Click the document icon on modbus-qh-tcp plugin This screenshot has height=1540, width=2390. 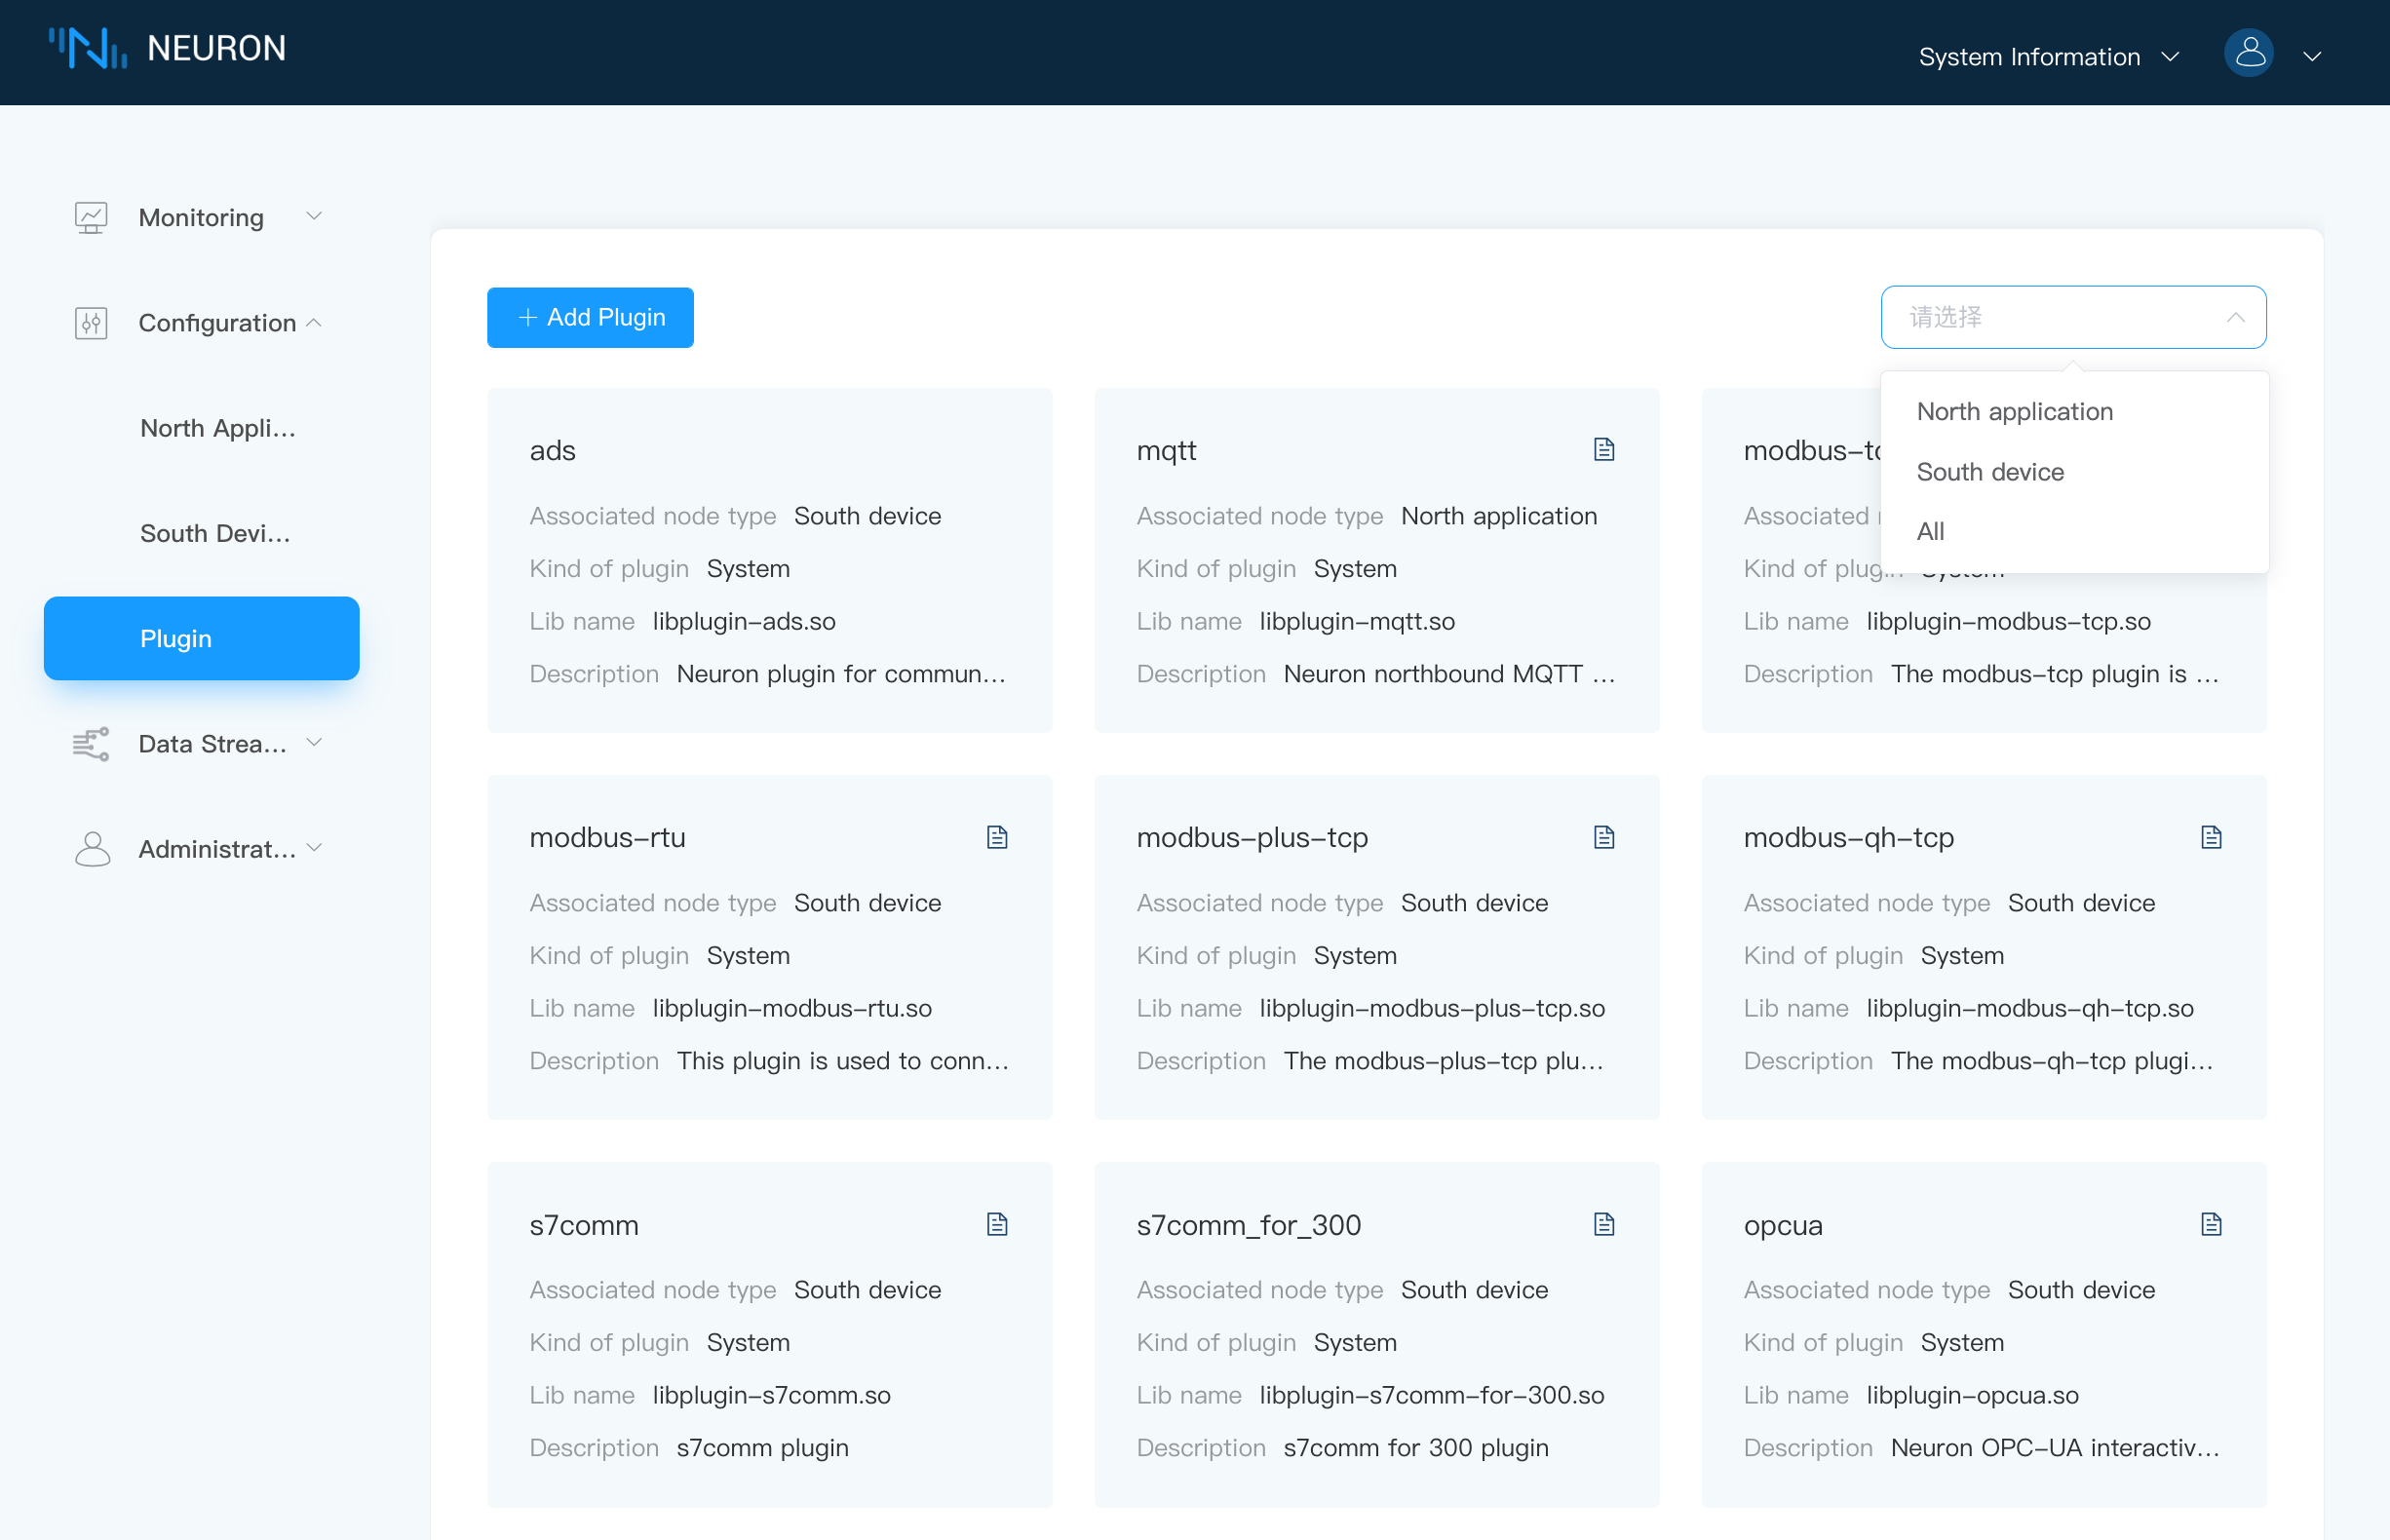tap(2213, 836)
